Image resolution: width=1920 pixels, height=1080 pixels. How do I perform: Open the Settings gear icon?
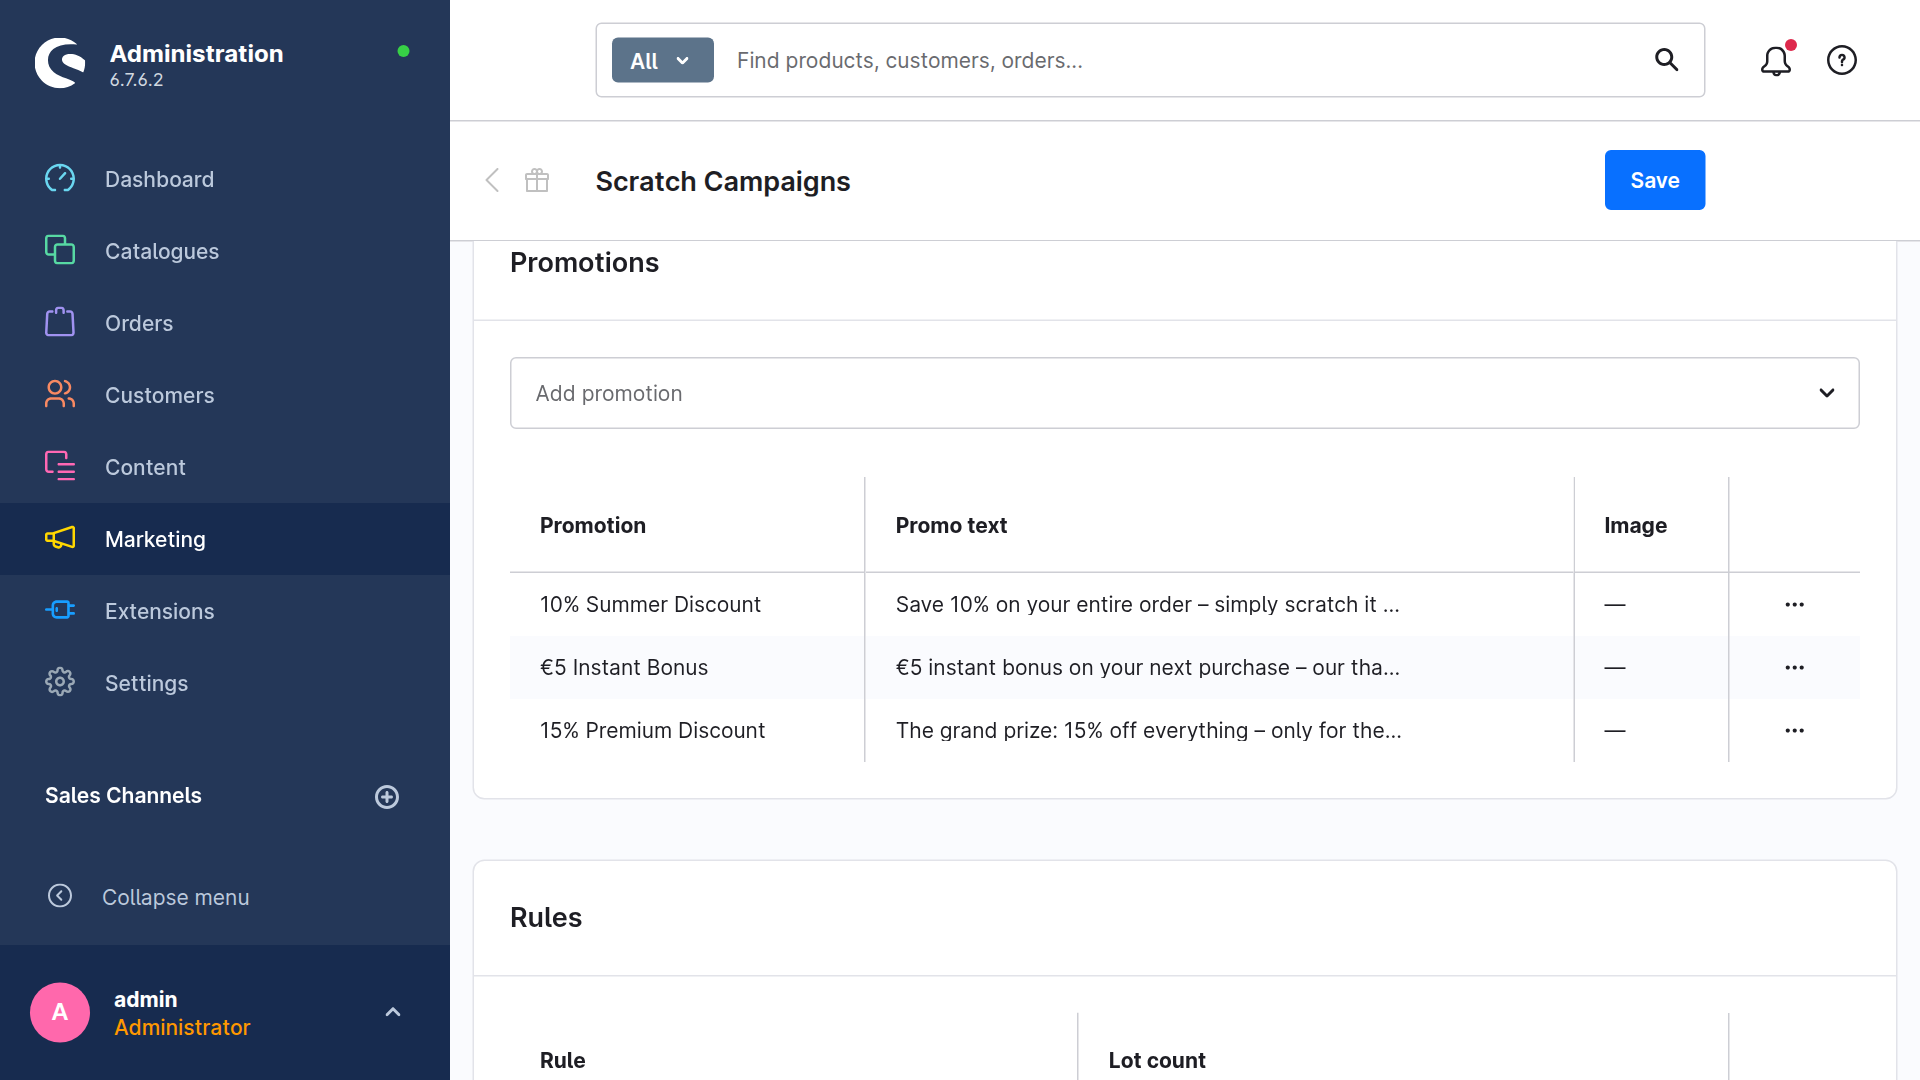60,682
